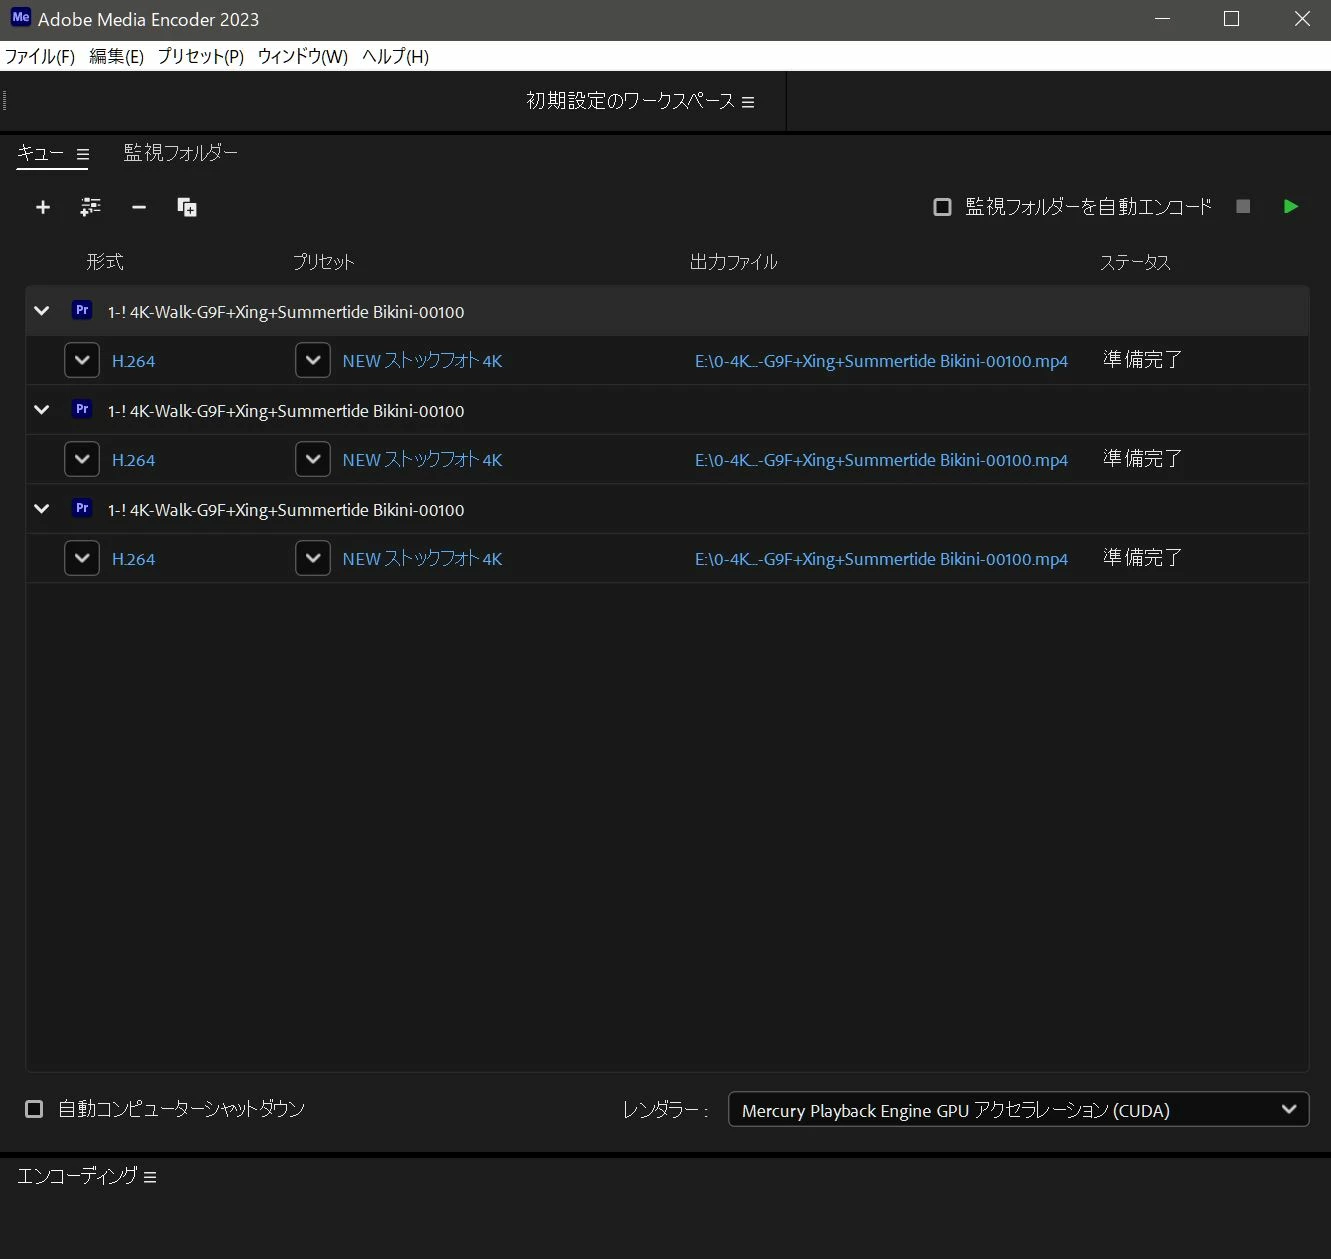
Task: Open the add output settings icon
Action: point(91,207)
